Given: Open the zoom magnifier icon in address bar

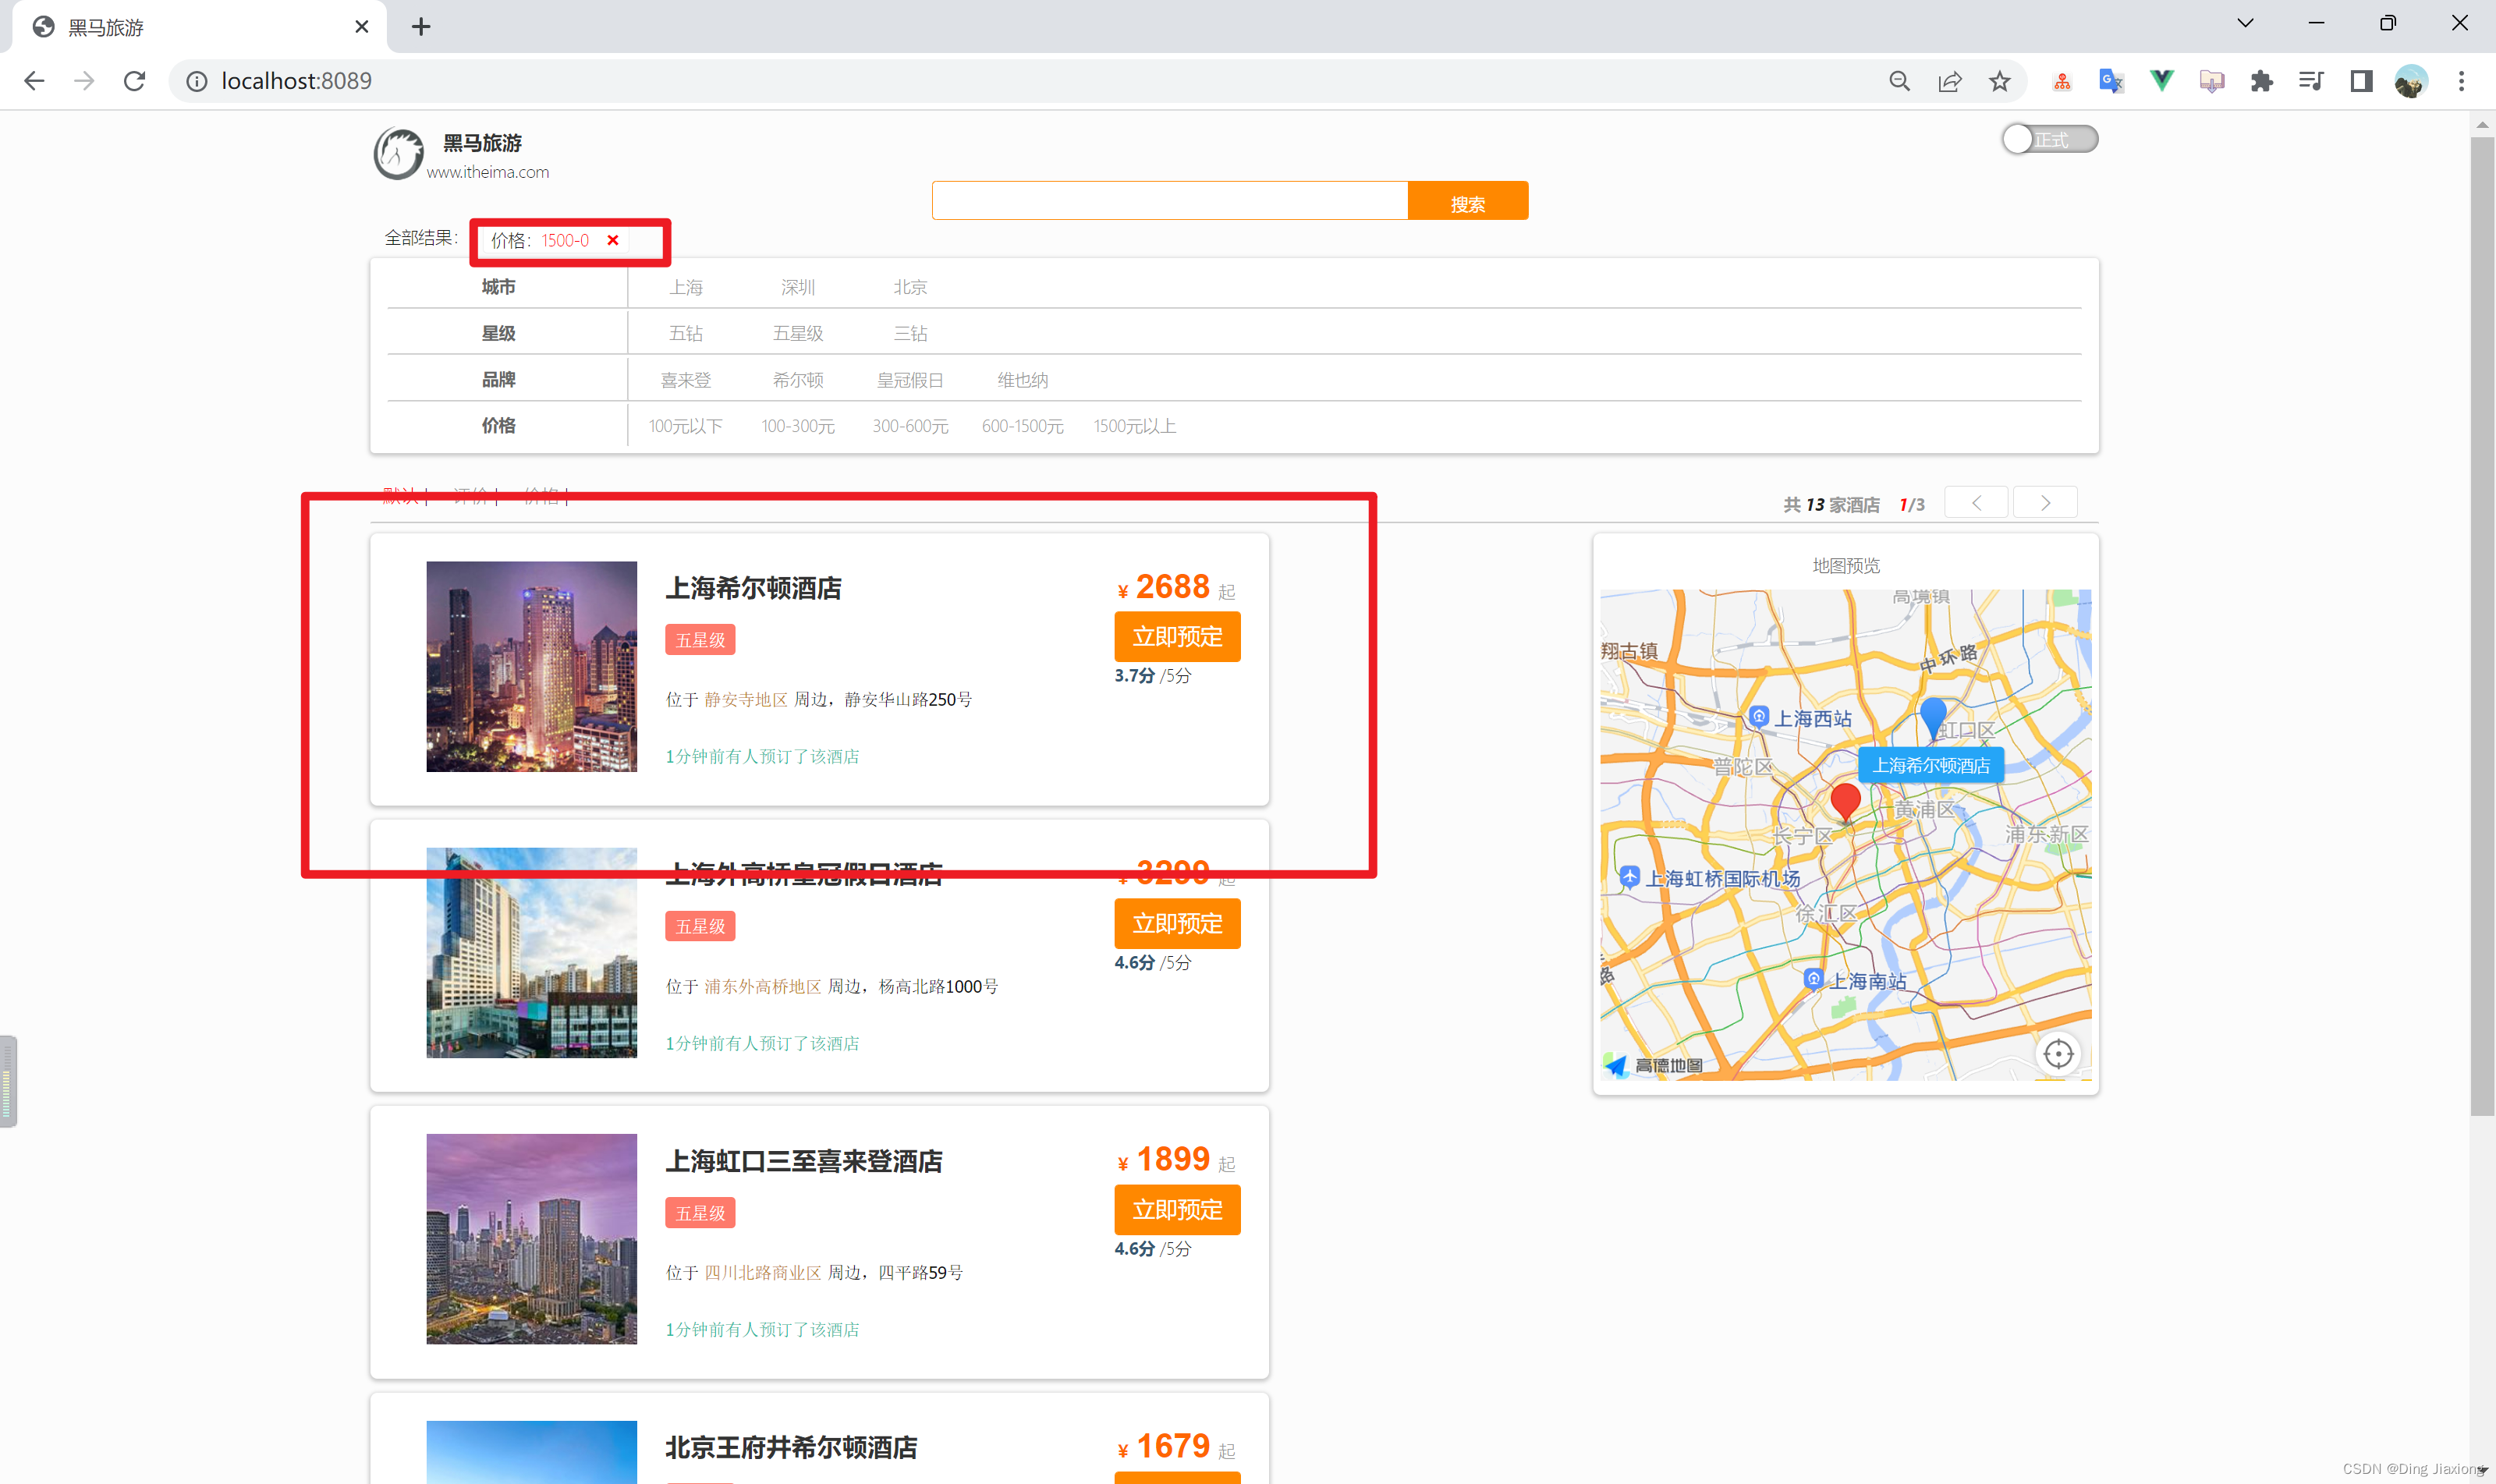Looking at the screenshot, I should (x=1899, y=81).
